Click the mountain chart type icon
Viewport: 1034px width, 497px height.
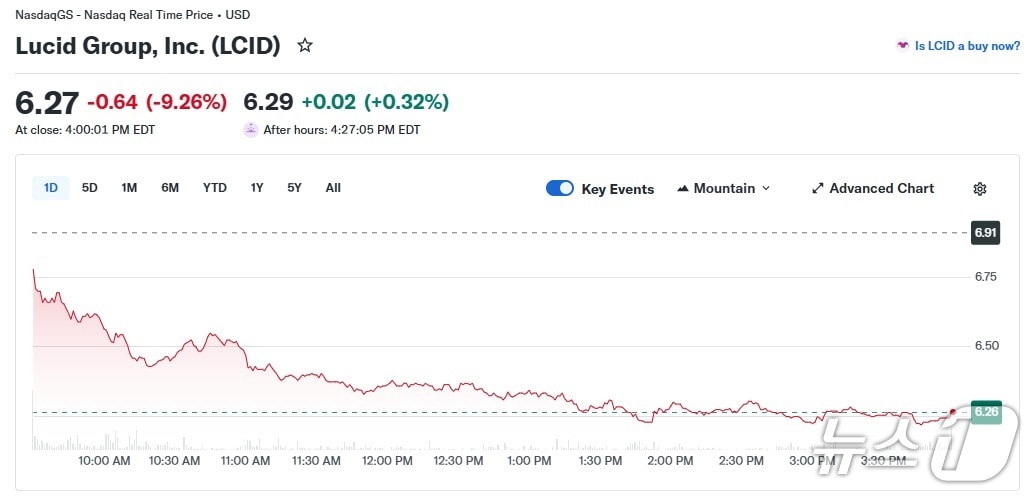point(684,189)
